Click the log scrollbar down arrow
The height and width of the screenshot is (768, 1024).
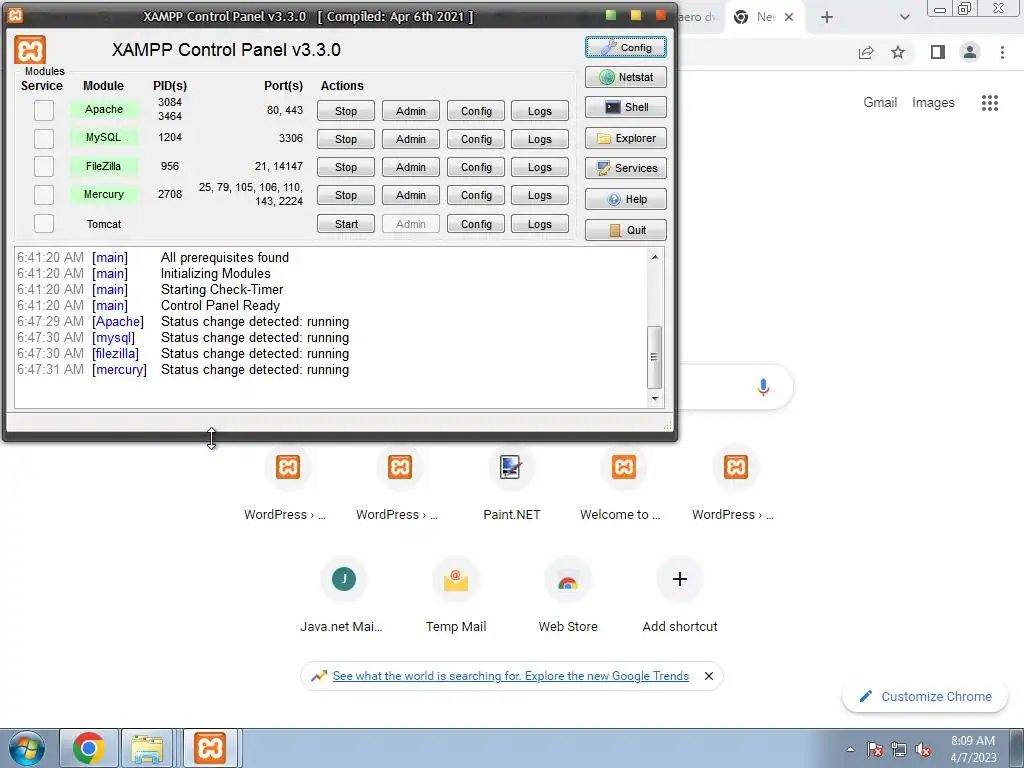(655, 398)
